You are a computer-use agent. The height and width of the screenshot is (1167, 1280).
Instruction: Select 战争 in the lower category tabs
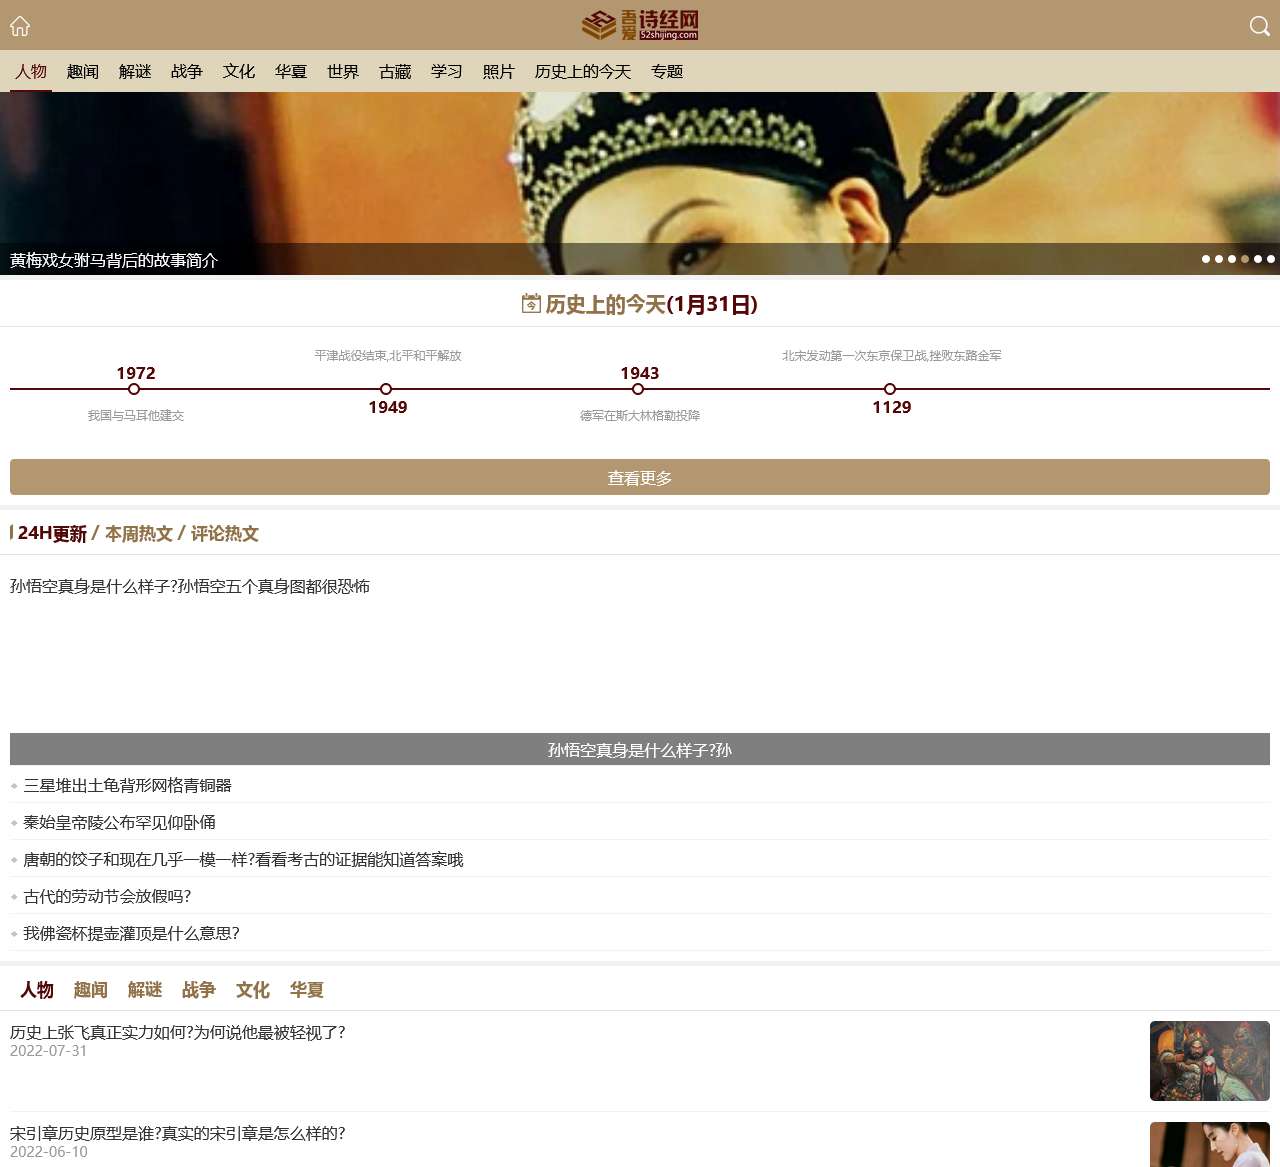click(x=199, y=989)
